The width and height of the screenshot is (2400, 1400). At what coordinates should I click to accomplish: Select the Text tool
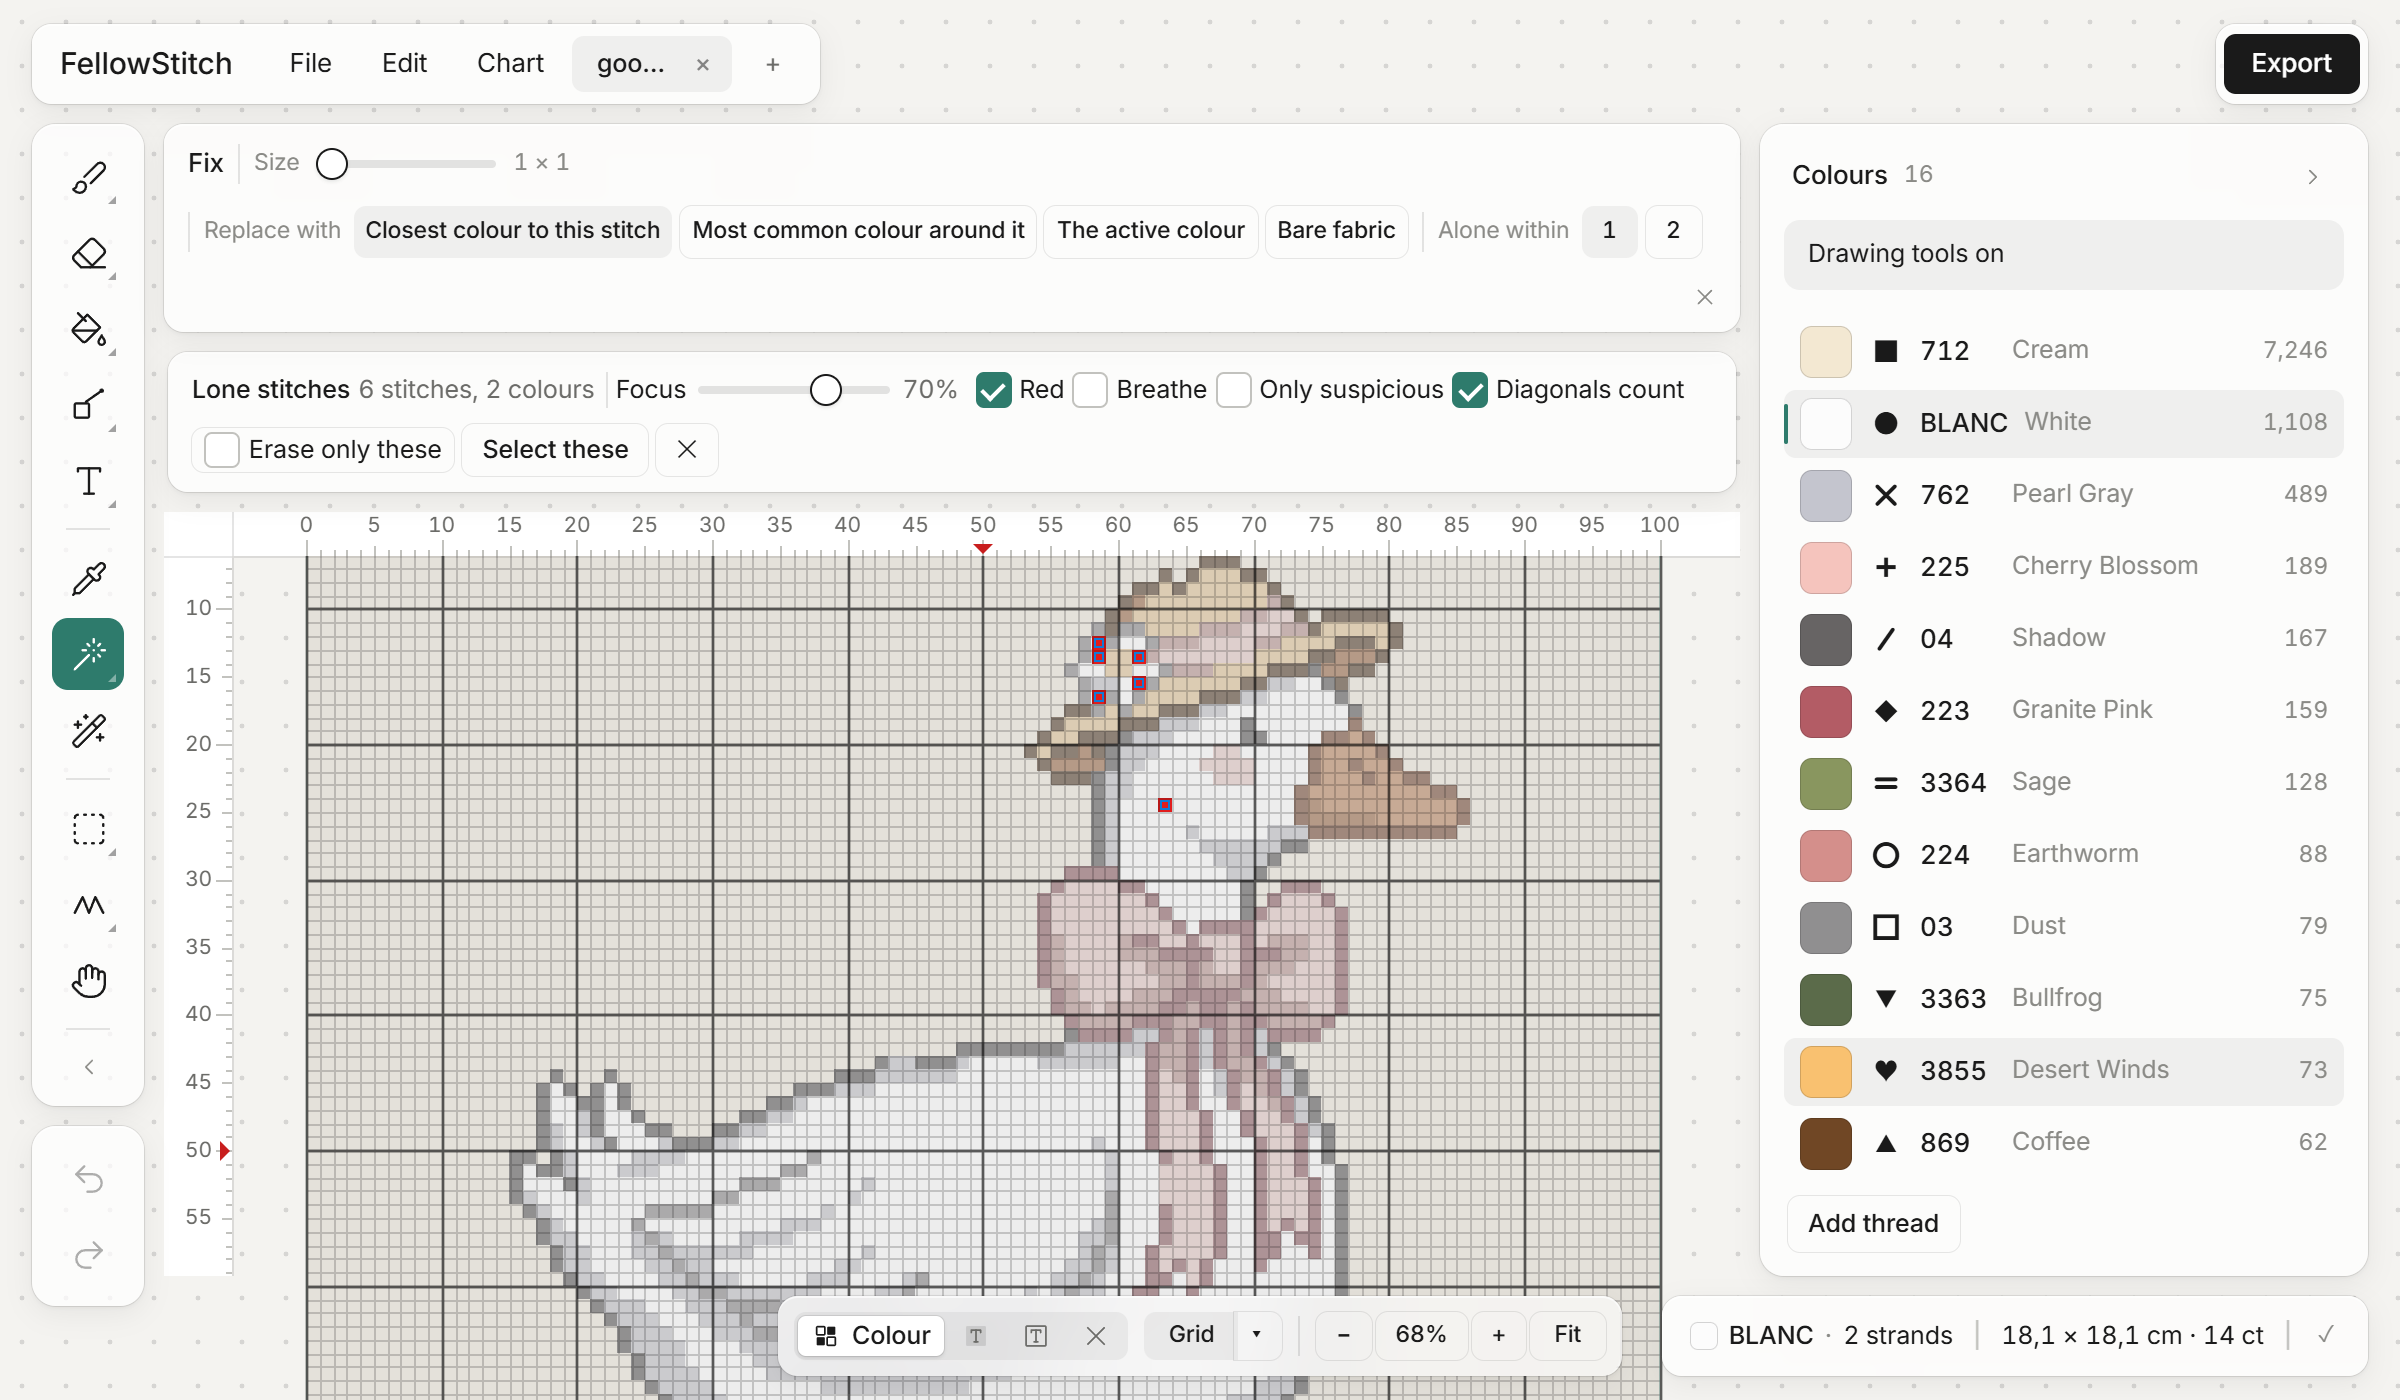click(89, 482)
